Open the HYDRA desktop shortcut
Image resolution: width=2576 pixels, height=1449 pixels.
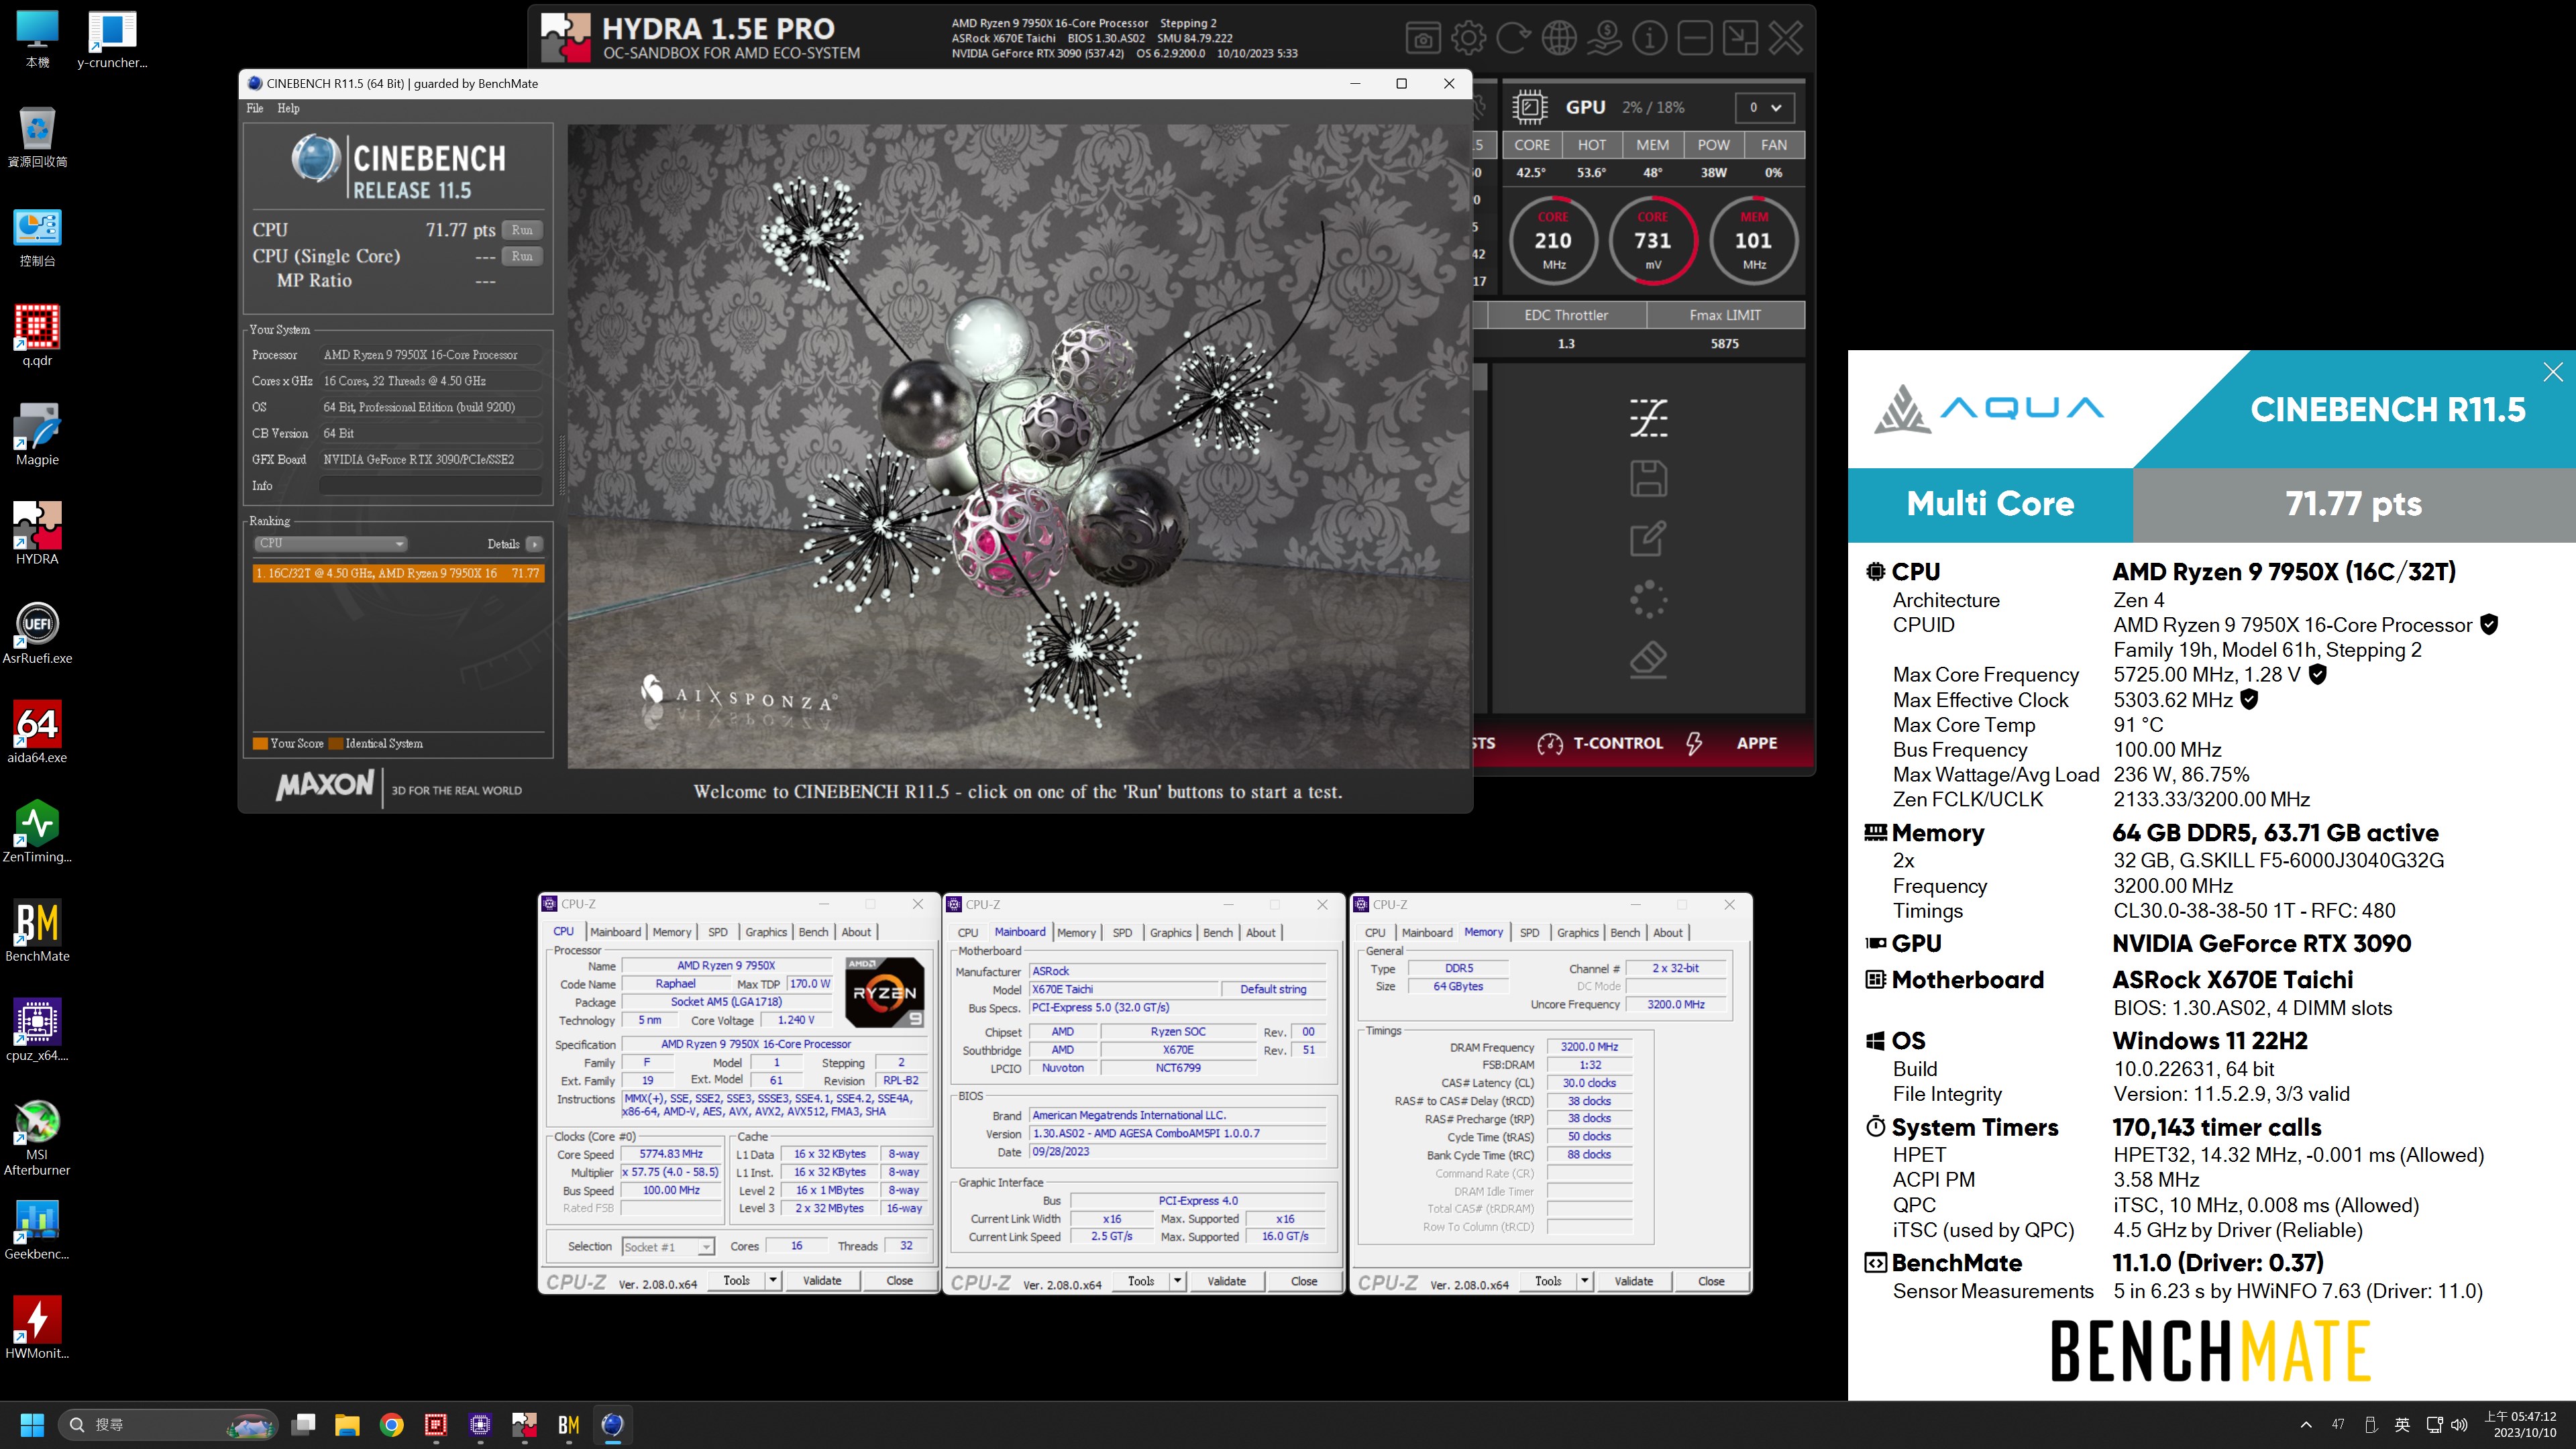coord(37,534)
